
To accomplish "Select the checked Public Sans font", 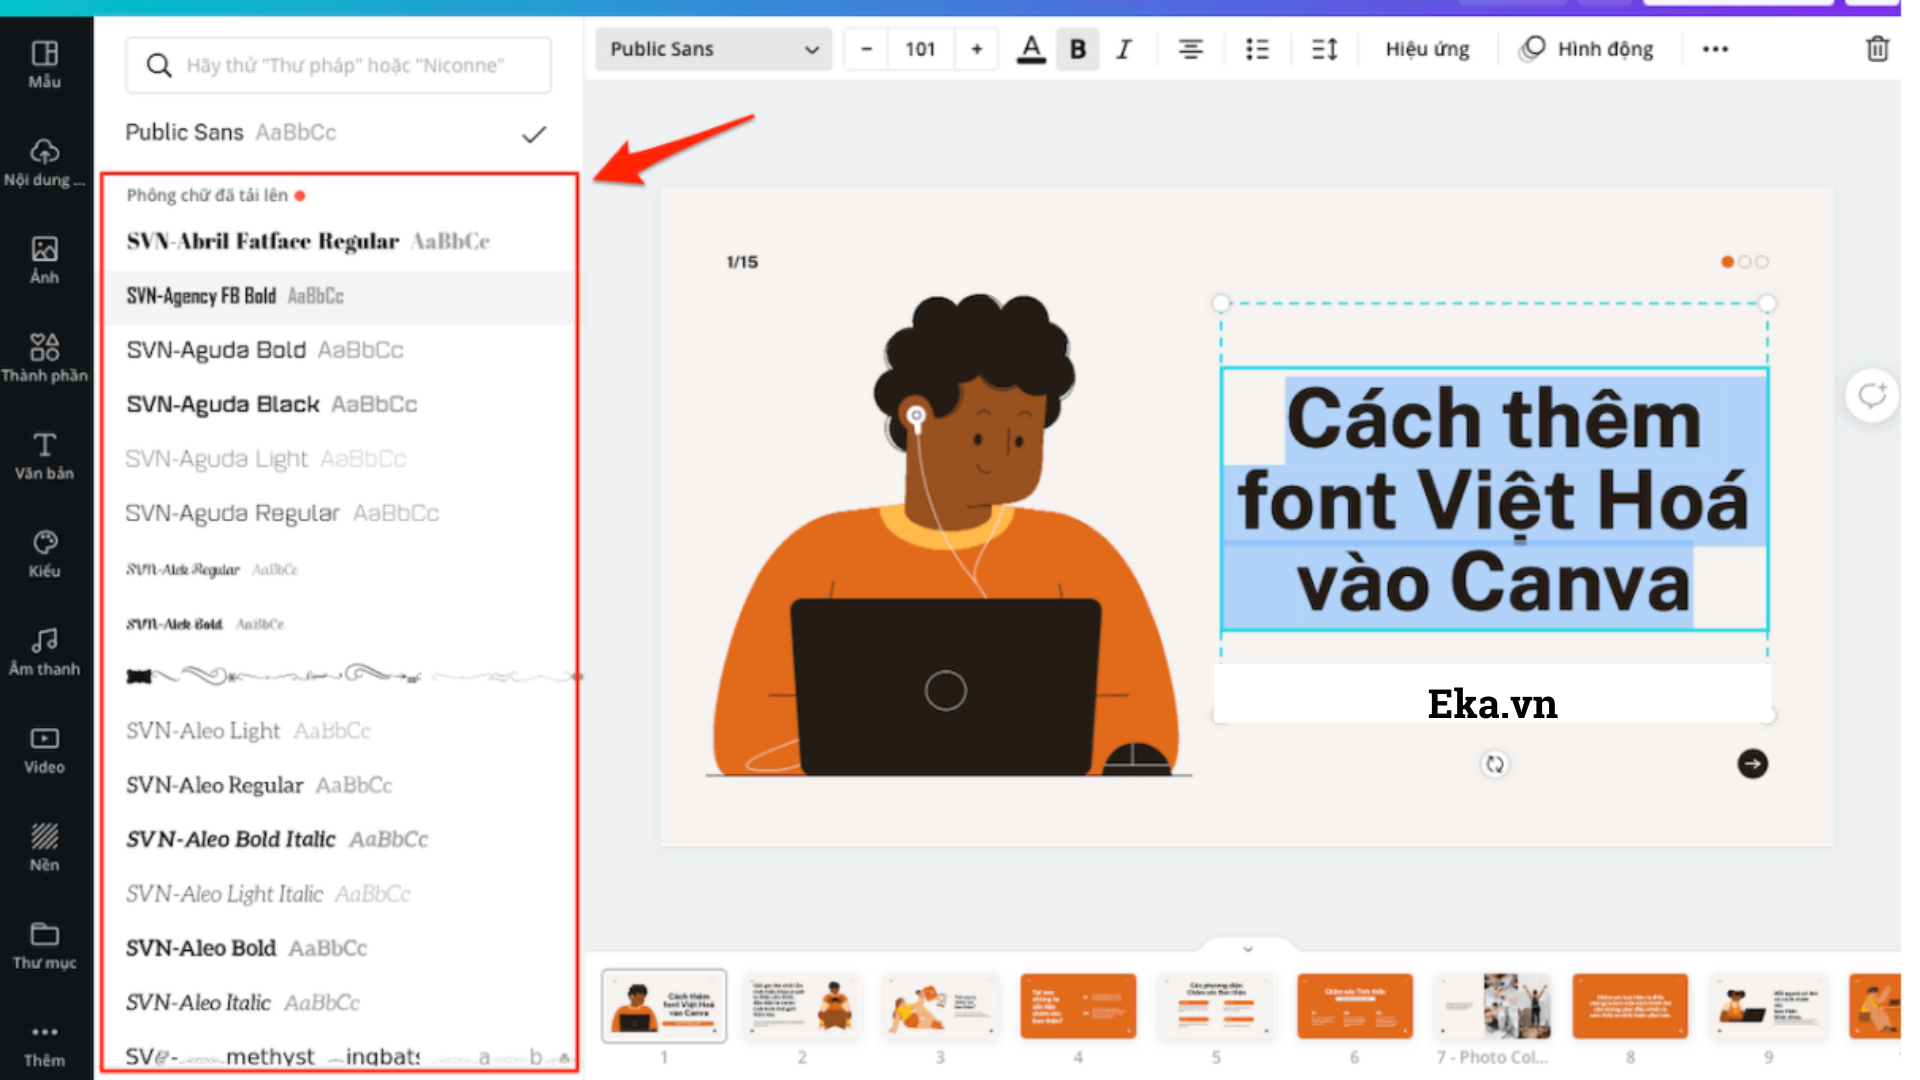I will [338, 132].
